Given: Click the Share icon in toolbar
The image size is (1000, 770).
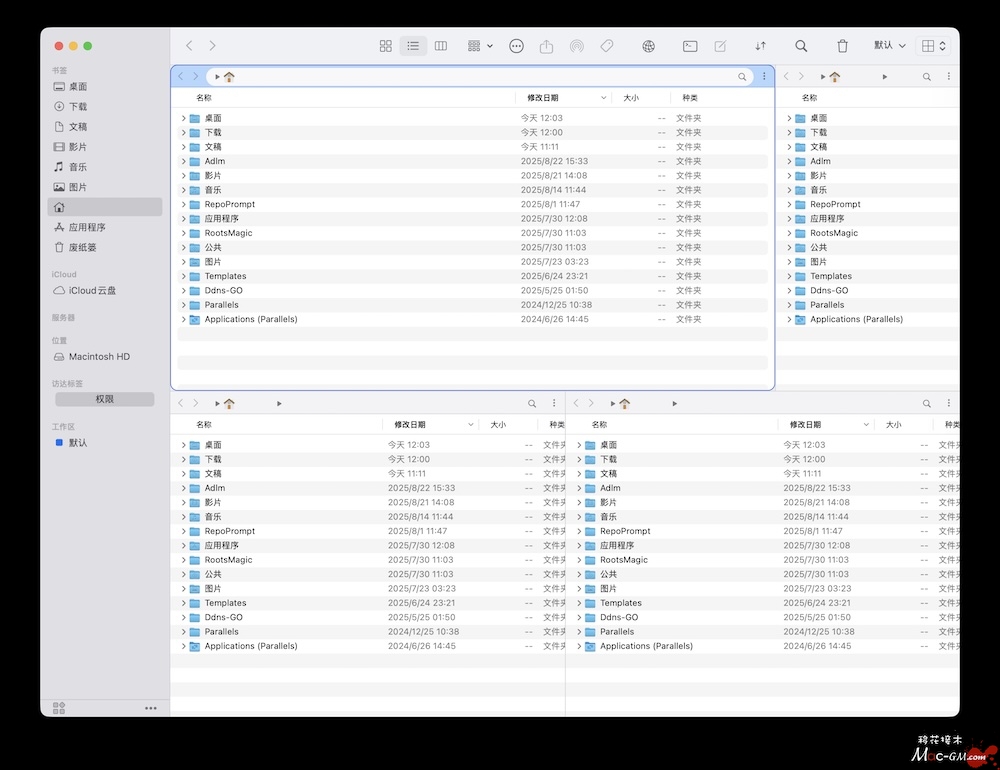Looking at the screenshot, I should point(547,46).
